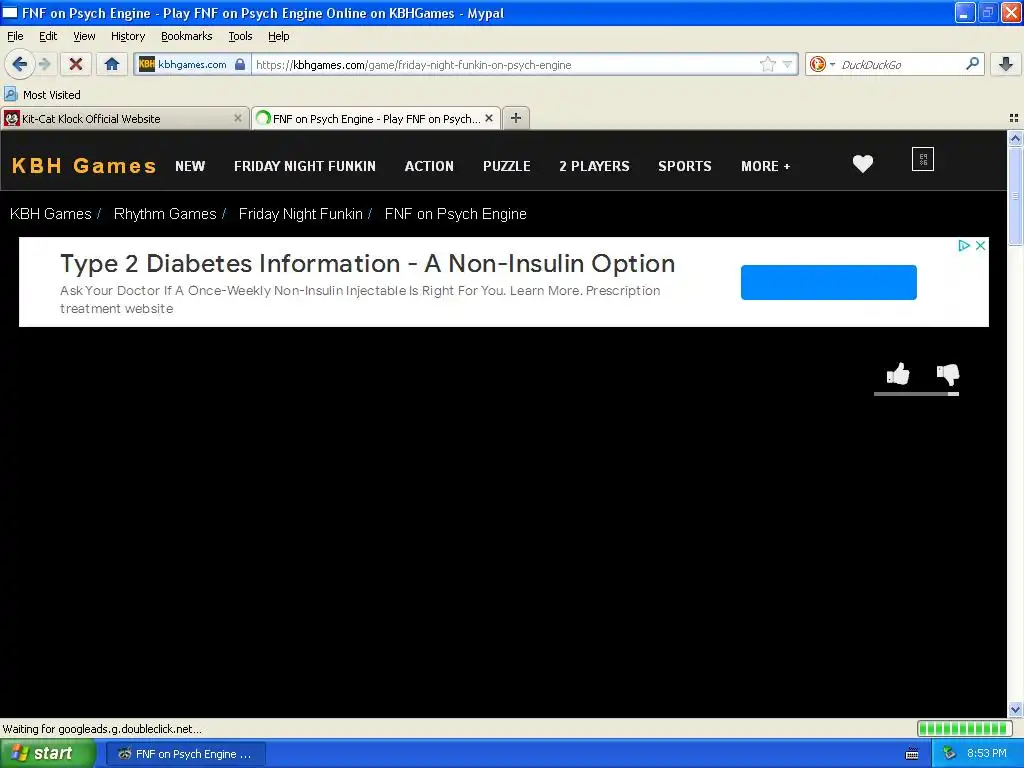Click the Most Visited bookmarks folder

42,95
